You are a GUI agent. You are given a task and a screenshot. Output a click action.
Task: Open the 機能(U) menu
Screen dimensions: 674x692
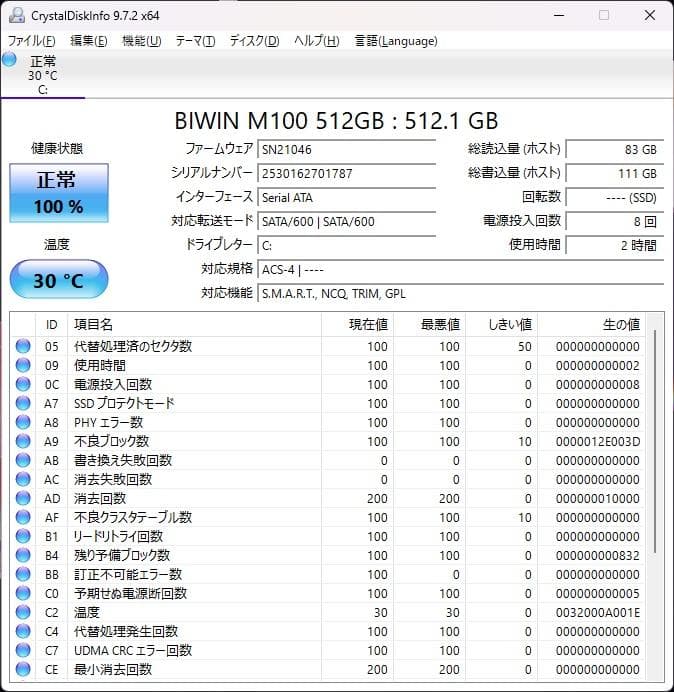(x=142, y=41)
